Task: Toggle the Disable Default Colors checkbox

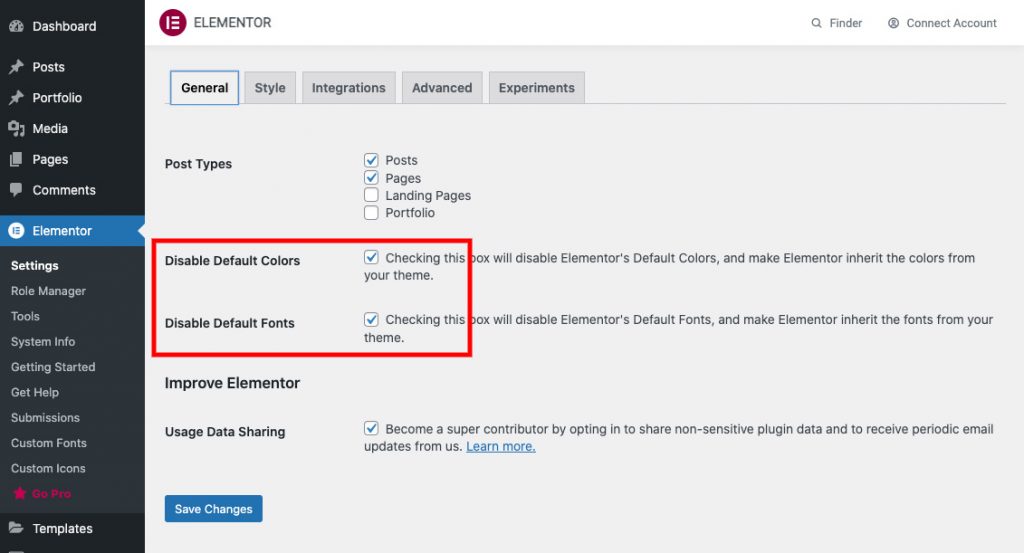Action: click(371, 257)
